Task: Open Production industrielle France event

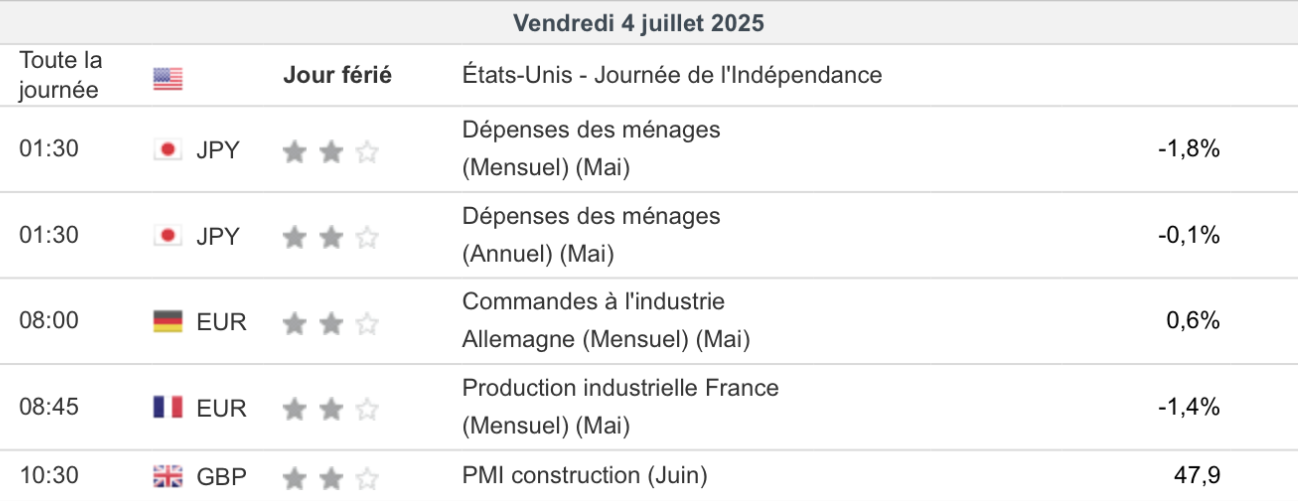Action: click(x=619, y=407)
